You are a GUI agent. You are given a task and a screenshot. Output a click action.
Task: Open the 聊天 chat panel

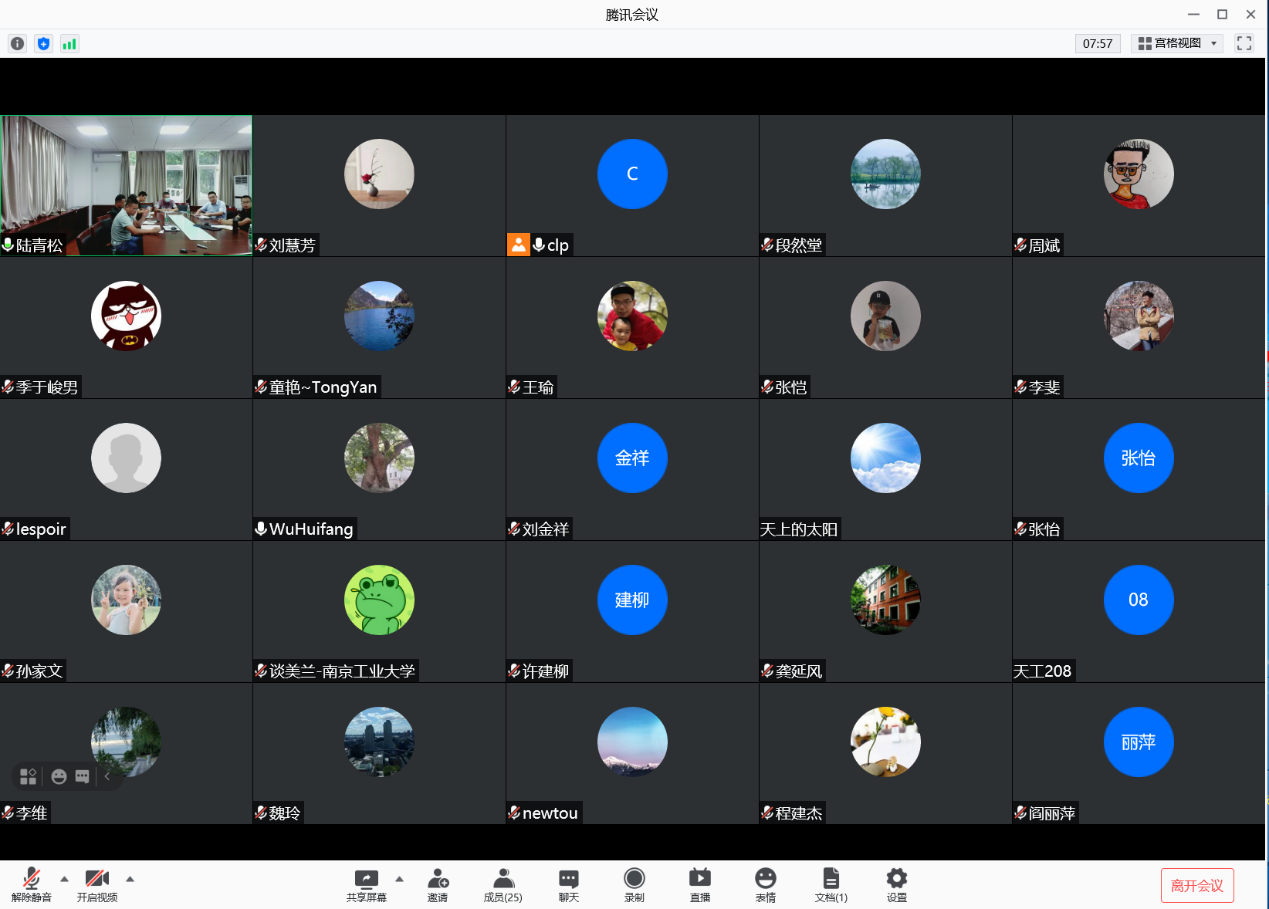[x=568, y=884]
